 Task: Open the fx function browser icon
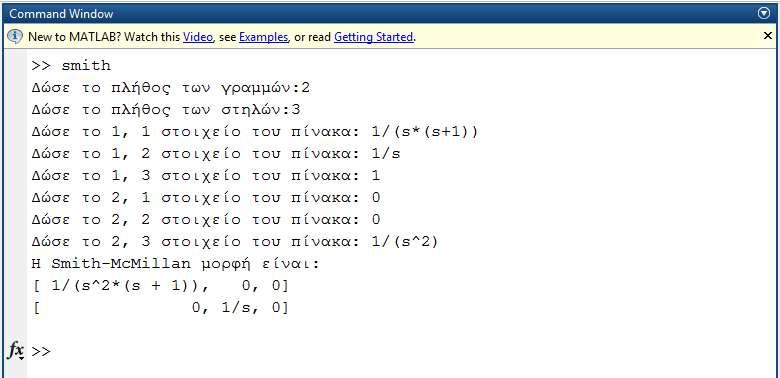[15, 351]
